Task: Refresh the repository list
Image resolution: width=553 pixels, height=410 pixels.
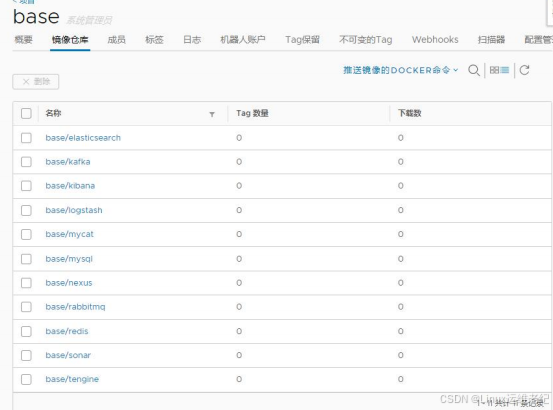Action: click(x=524, y=70)
